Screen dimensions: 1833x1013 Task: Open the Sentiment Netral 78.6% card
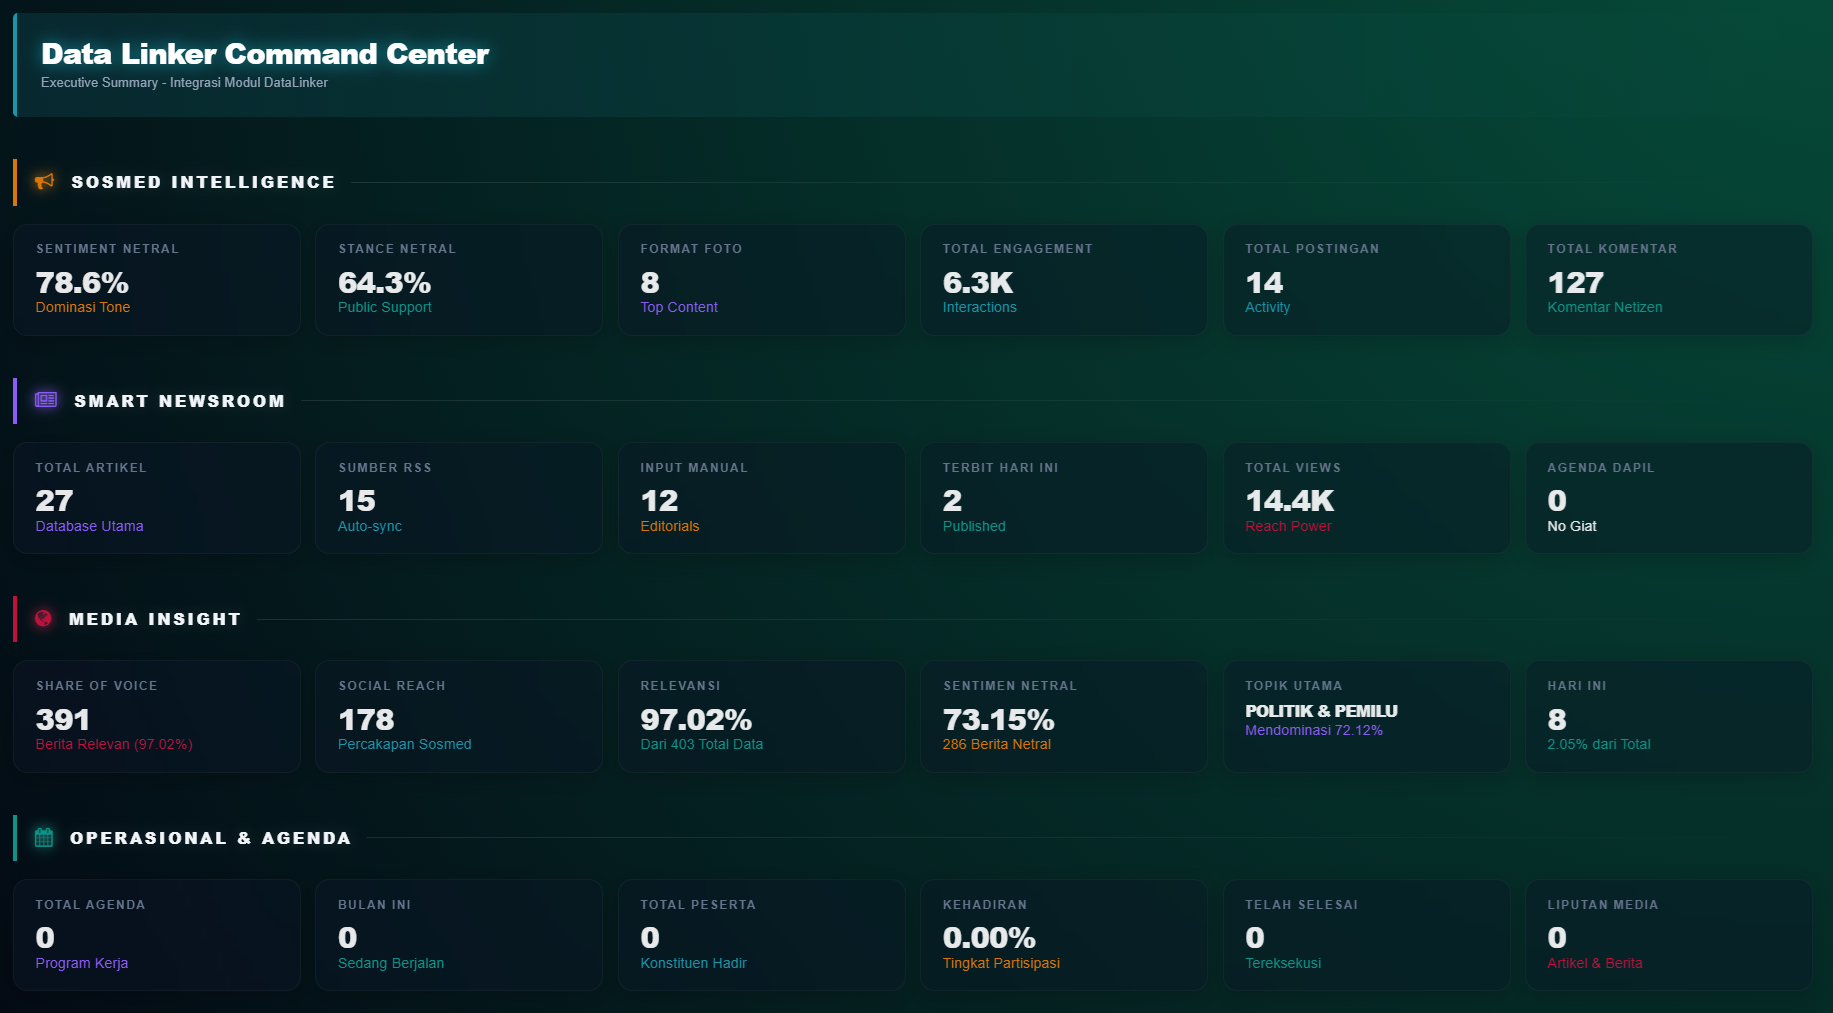pos(157,280)
